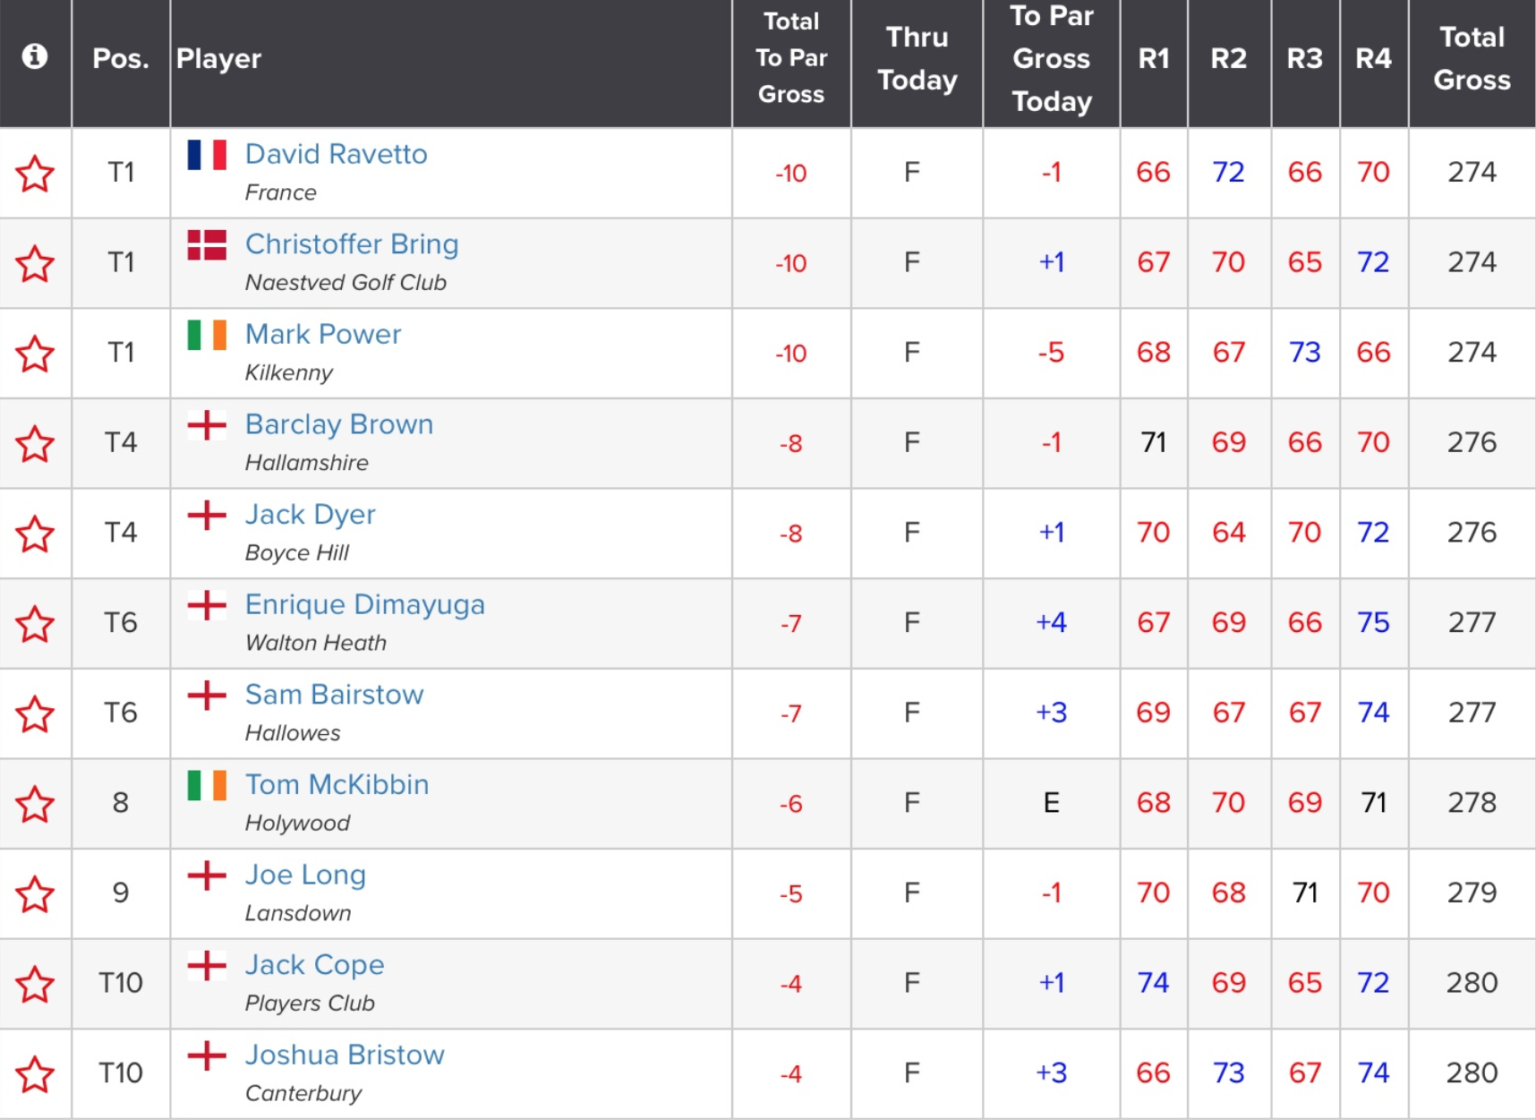Screen dimensions: 1536x1119
Task: Click the England flag next to Jack Cope
Action: [x=207, y=966]
